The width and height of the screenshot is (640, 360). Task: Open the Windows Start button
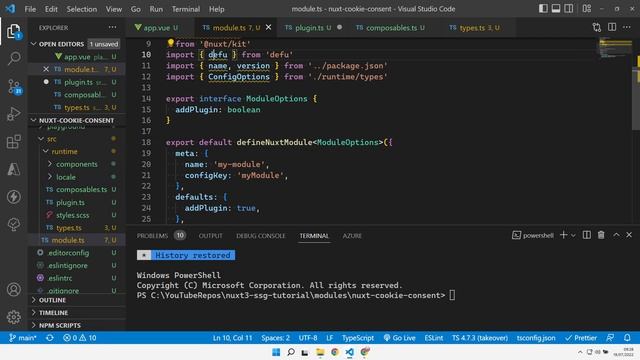click(276, 352)
